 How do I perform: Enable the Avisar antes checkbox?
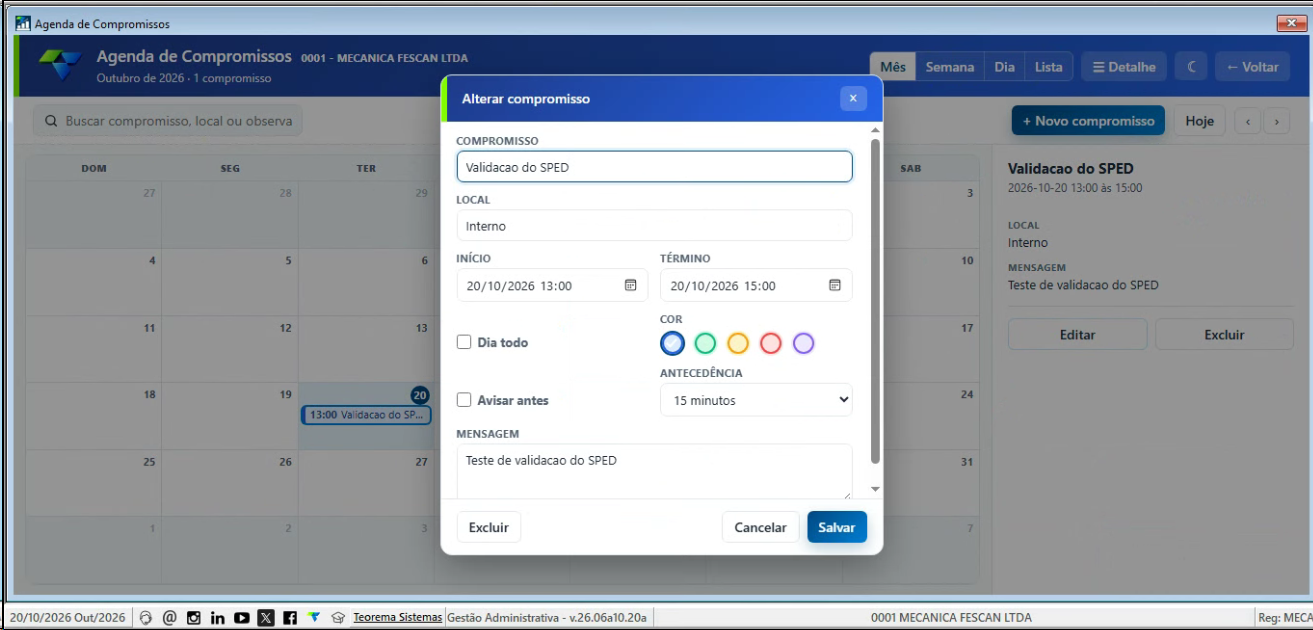464,400
